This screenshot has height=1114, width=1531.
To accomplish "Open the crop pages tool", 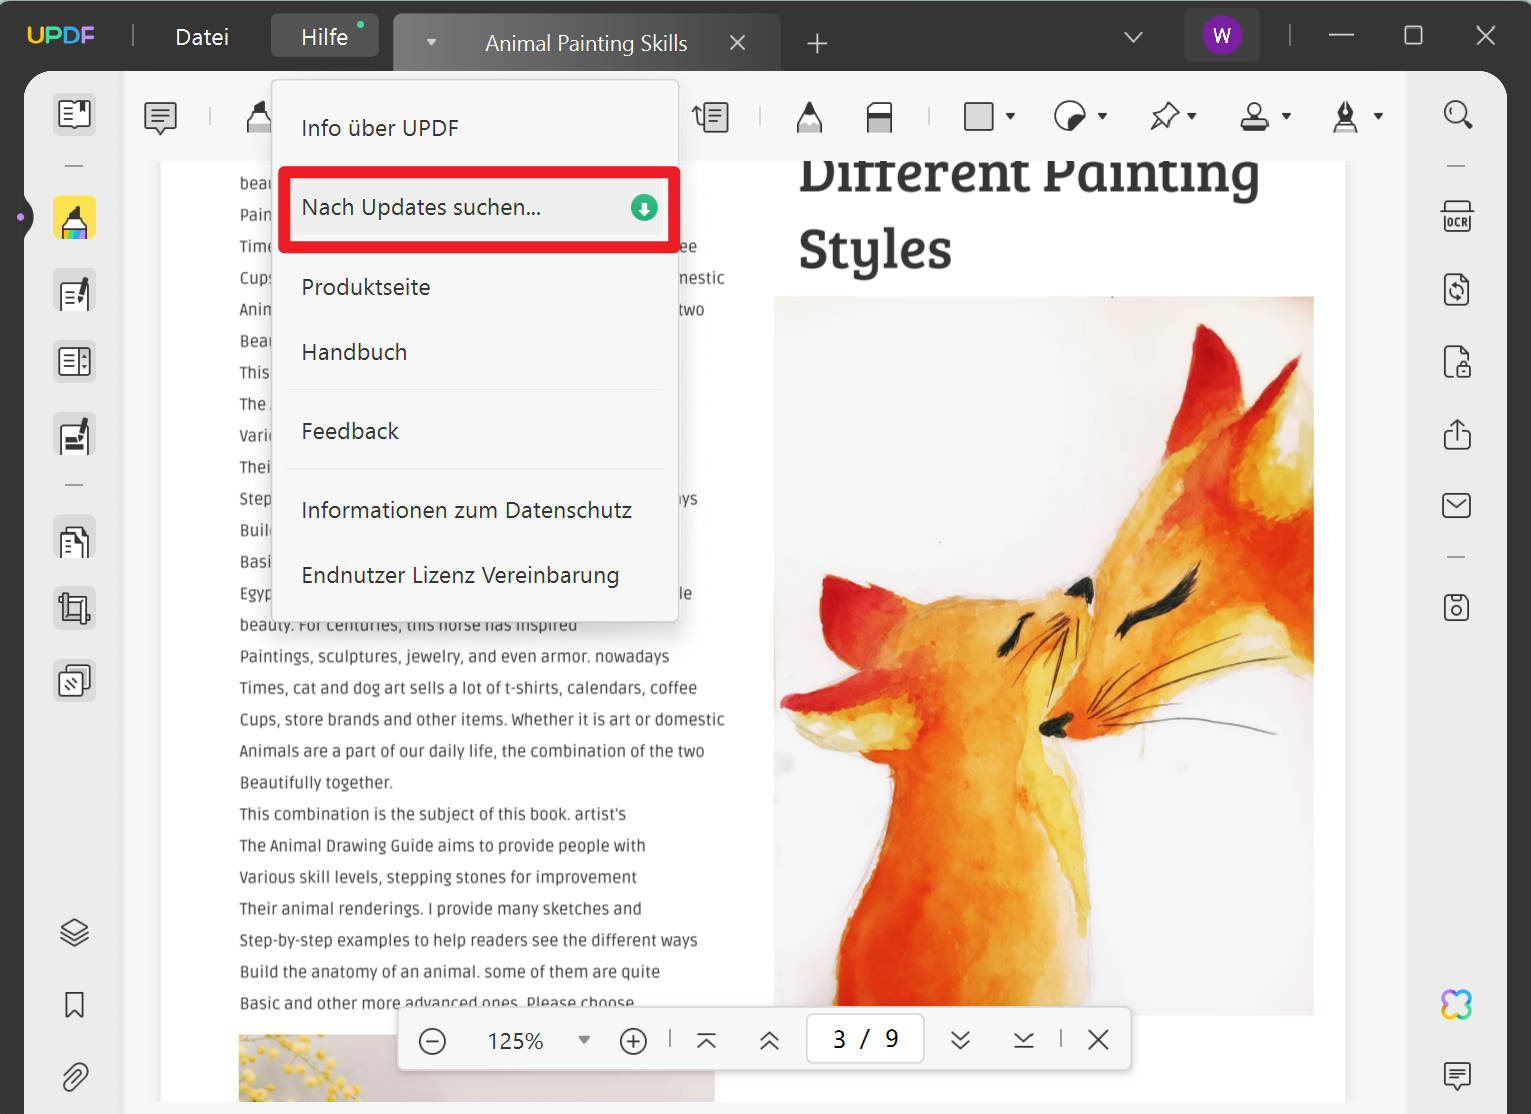I will (75, 608).
